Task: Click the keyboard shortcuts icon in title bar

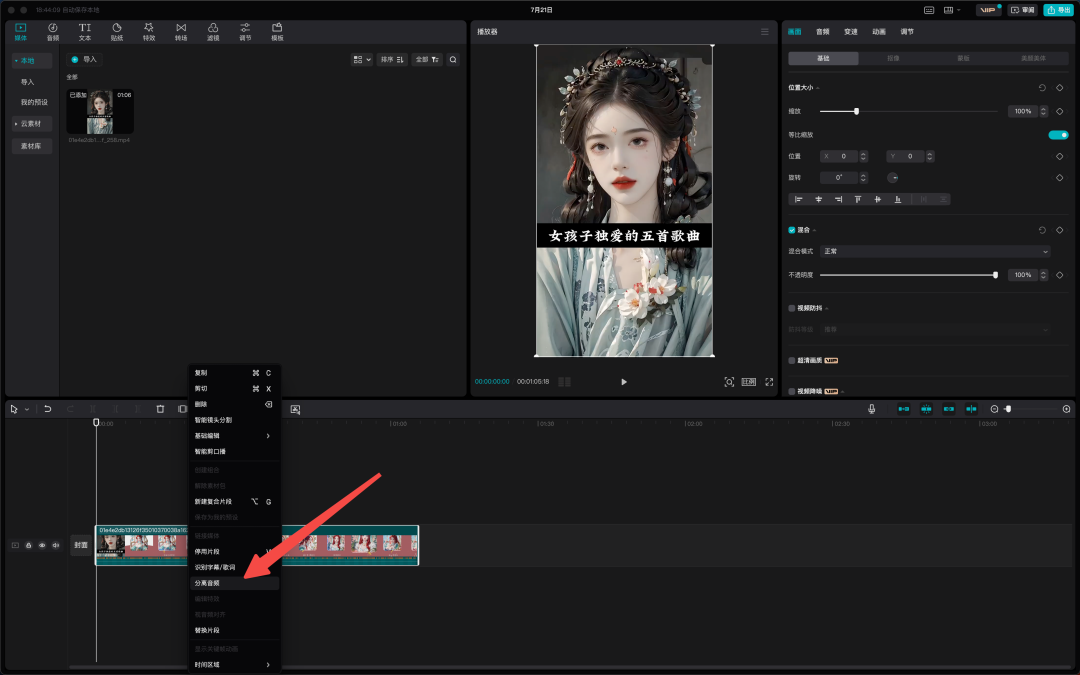Action: click(928, 10)
